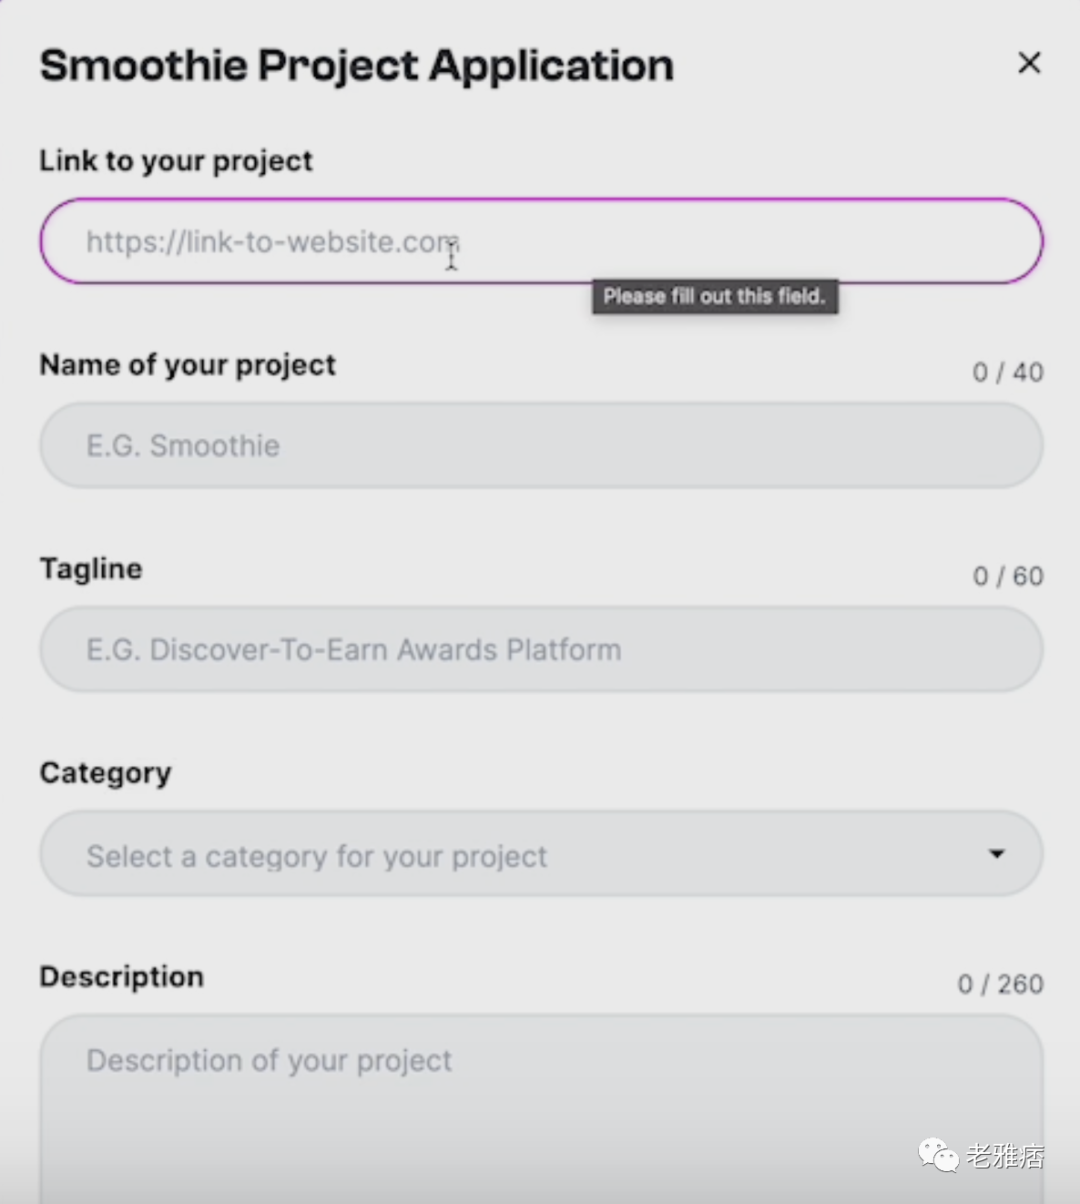Screen dimensions: 1080x1204
Task: Click the Chinese watermark text beside WeChat logo
Action: (x=1005, y=1156)
